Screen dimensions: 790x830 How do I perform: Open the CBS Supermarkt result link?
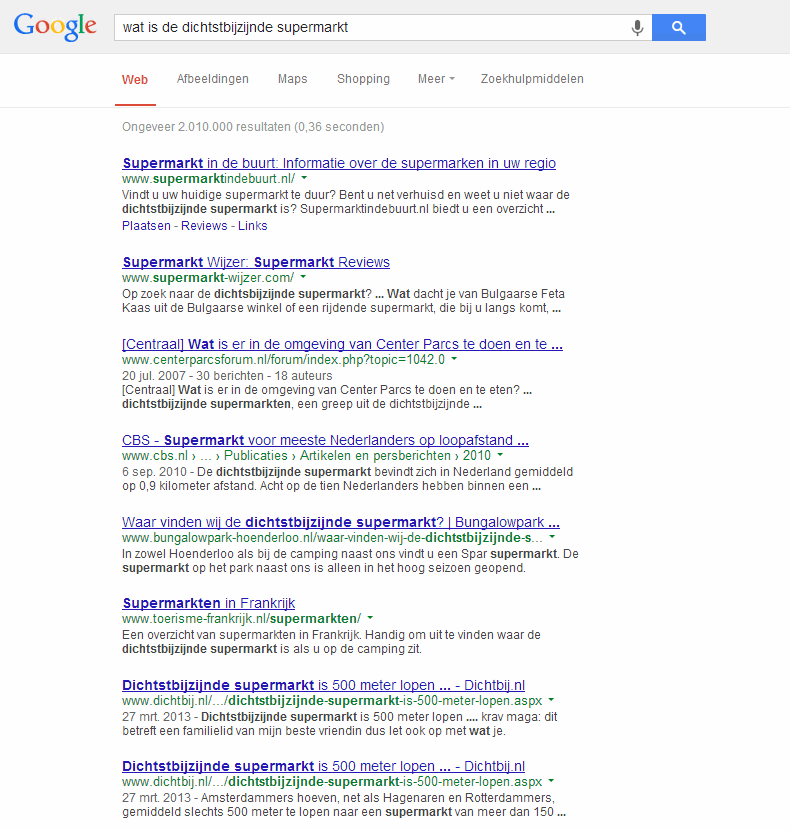point(325,440)
